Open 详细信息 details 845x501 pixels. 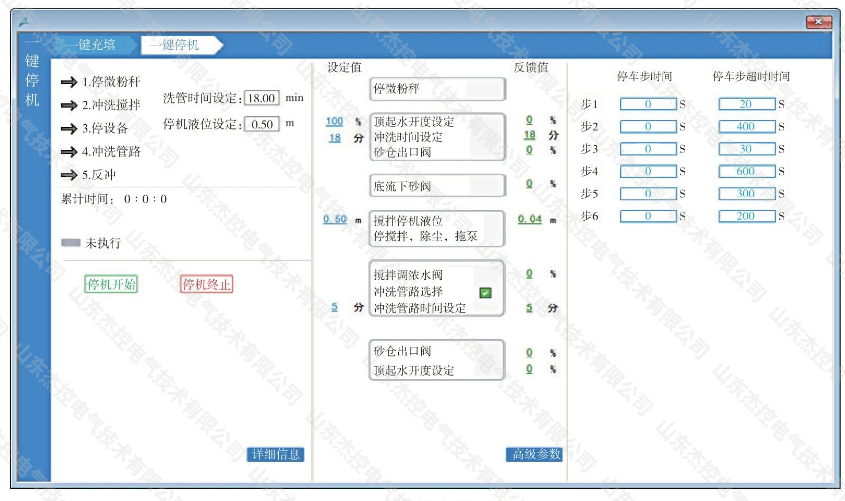[275, 455]
